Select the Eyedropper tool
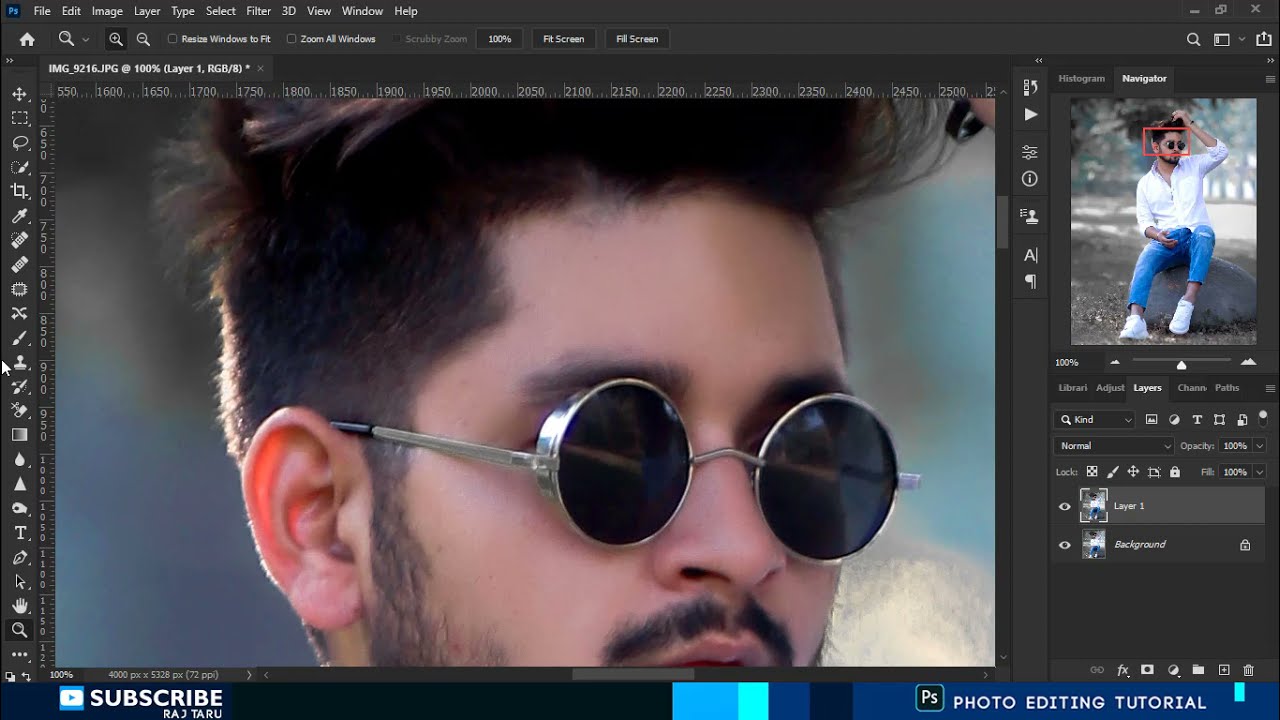 [19, 216]
